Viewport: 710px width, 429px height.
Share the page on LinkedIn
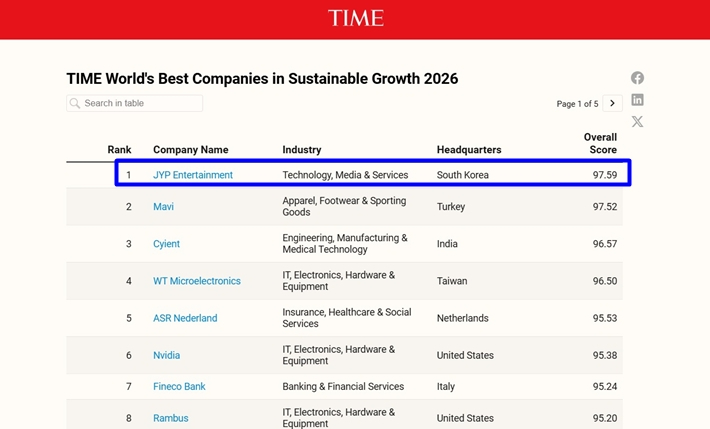pos(637,100)
